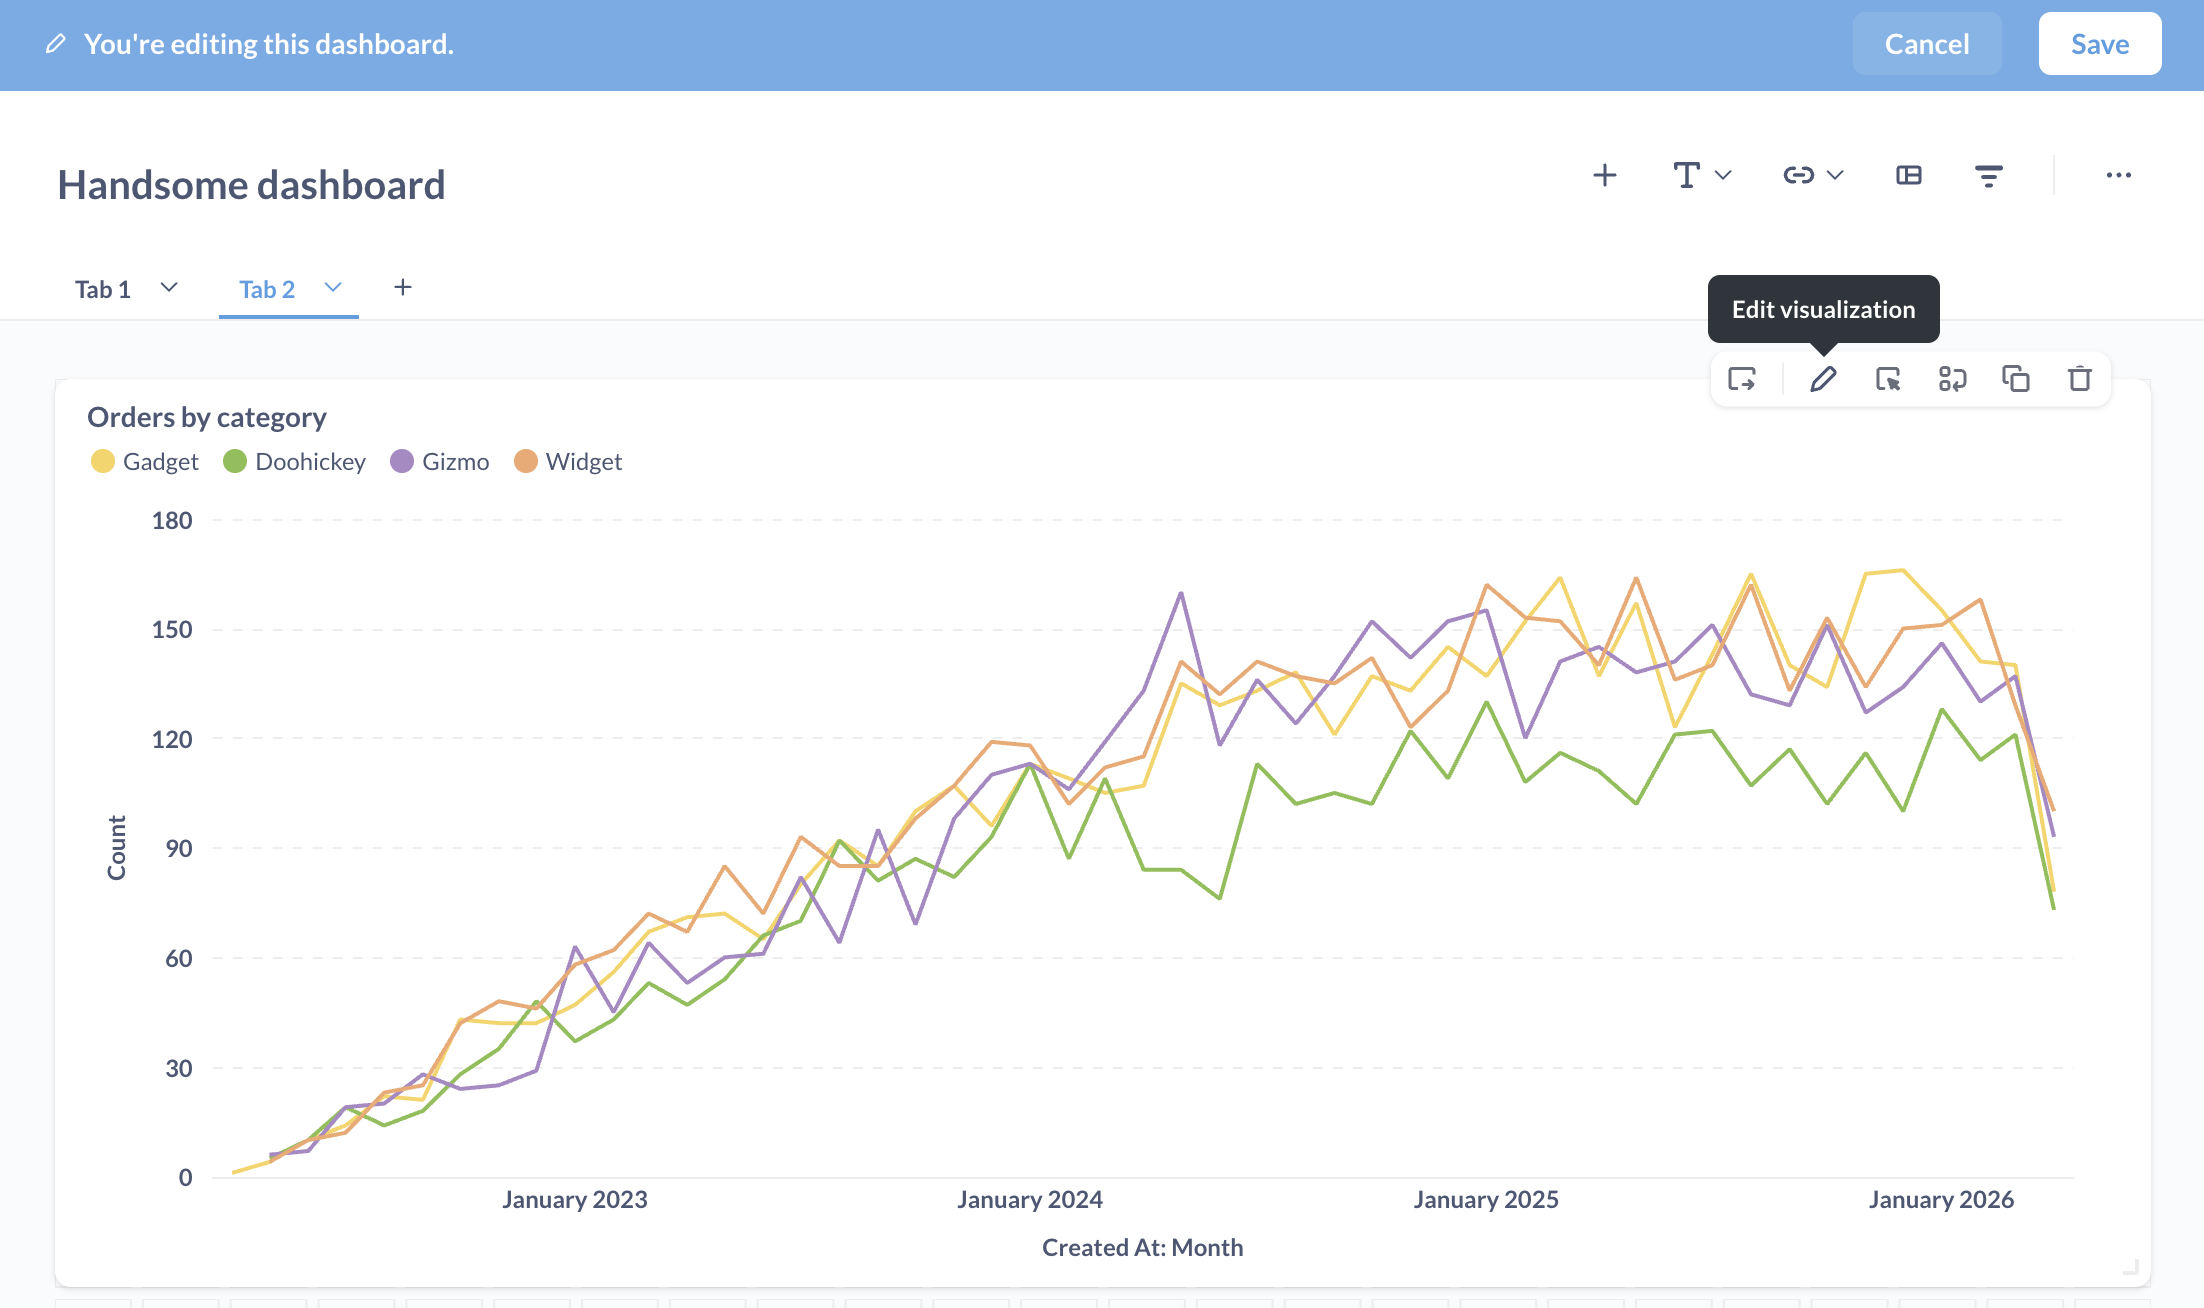2204x1308 pixels.
Task: Duplicate the Orders by category card
Action: pos(2016,380)
